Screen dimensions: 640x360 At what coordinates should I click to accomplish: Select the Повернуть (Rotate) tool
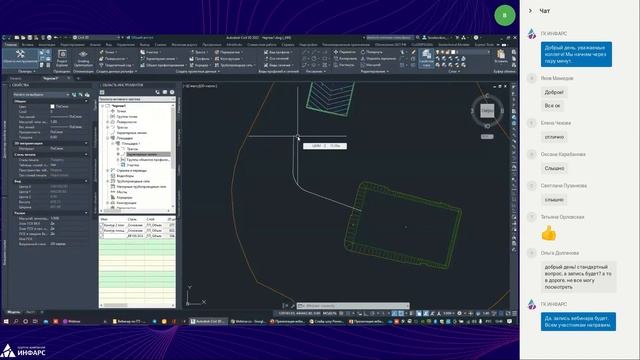tap(372, 52)
